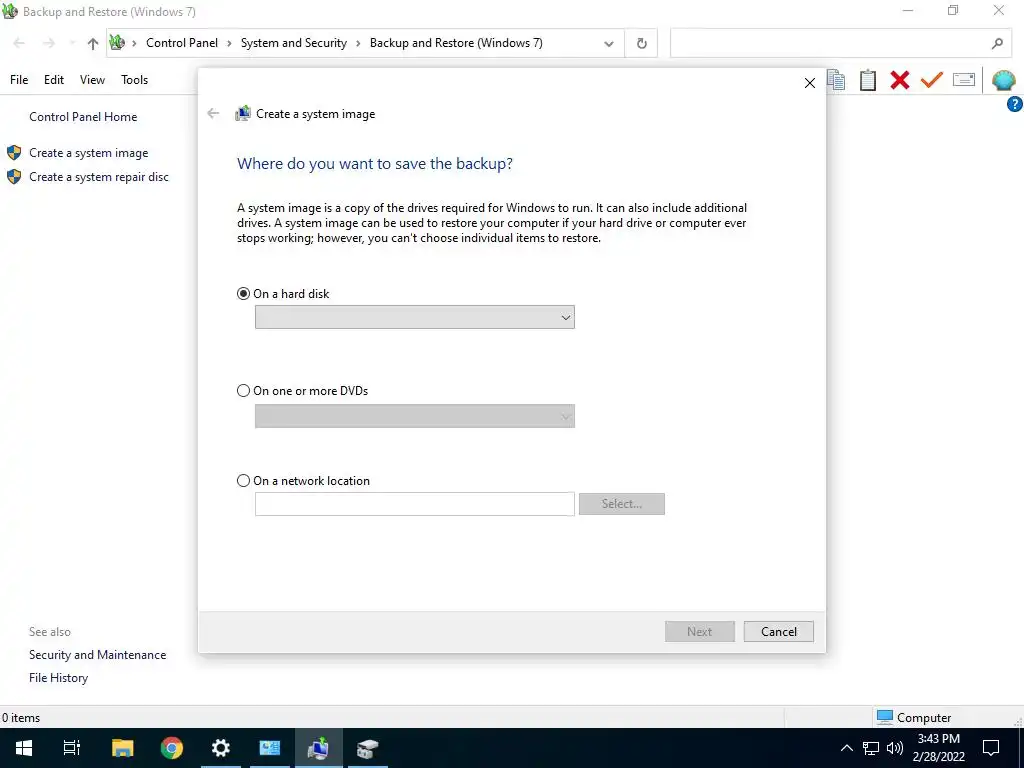Click the Create a system image title icon

click(243, 114)
